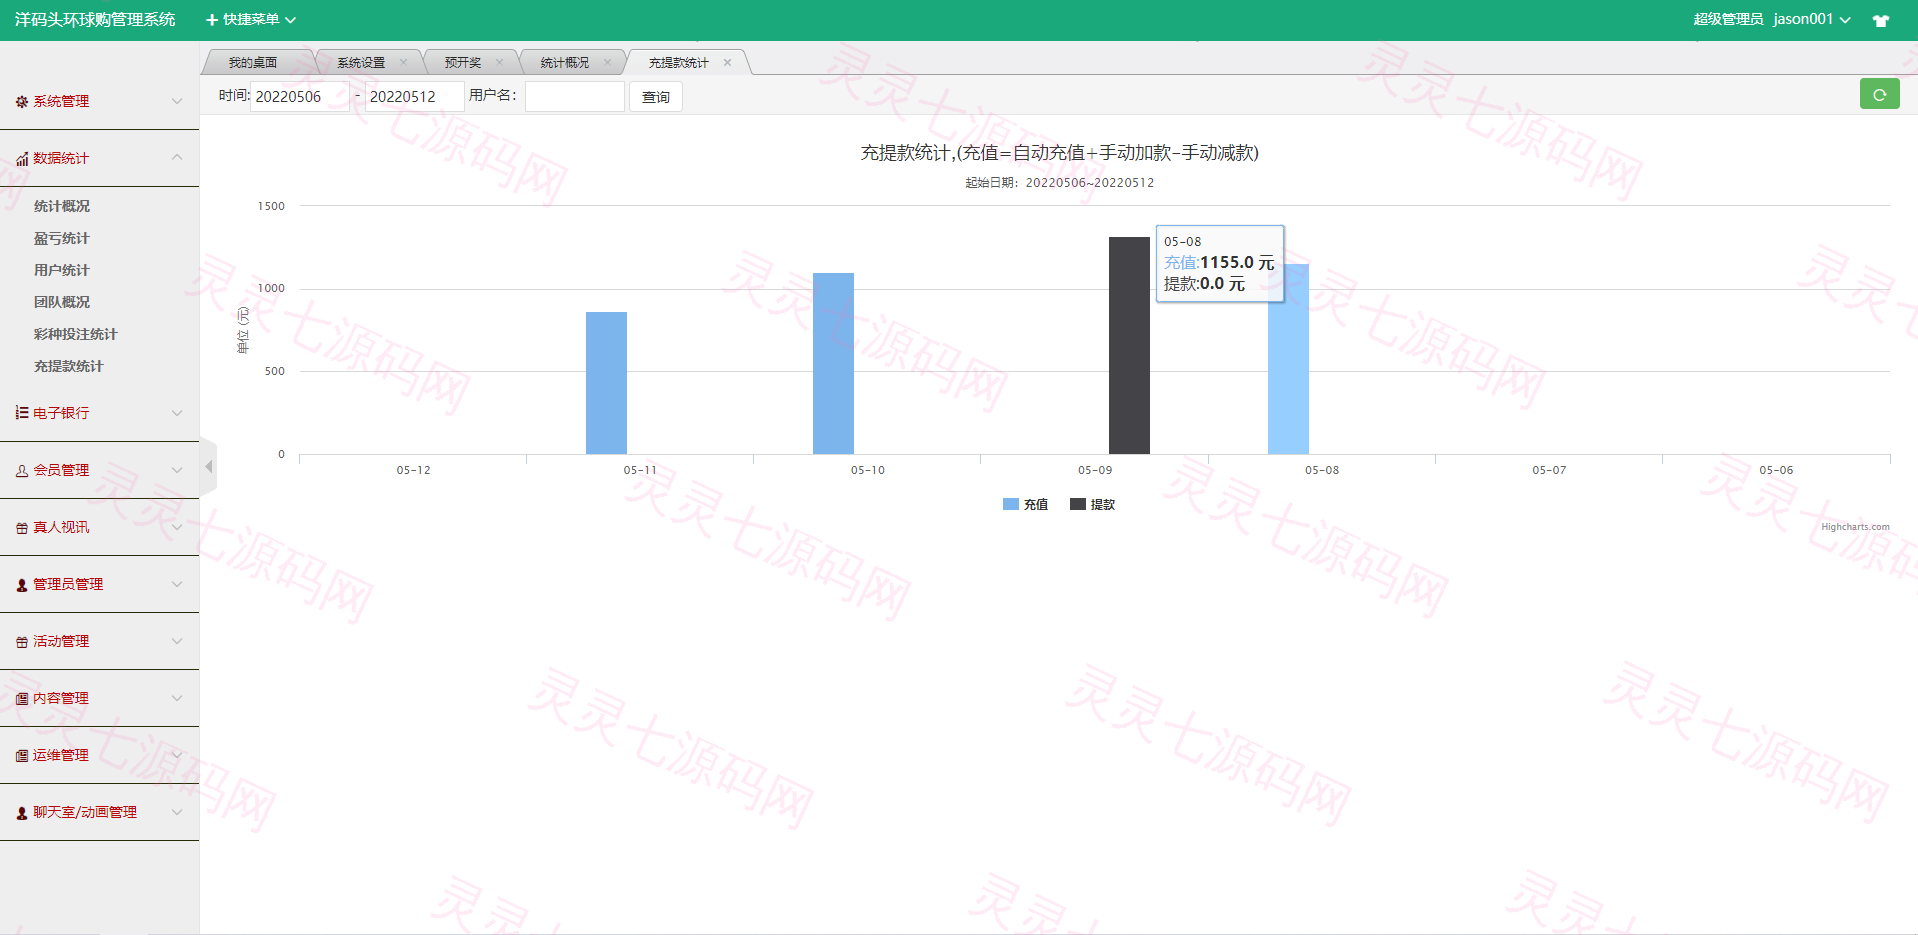Click the shirt skin icon in header
1918x935 pixels.
tap(1881, 20)
